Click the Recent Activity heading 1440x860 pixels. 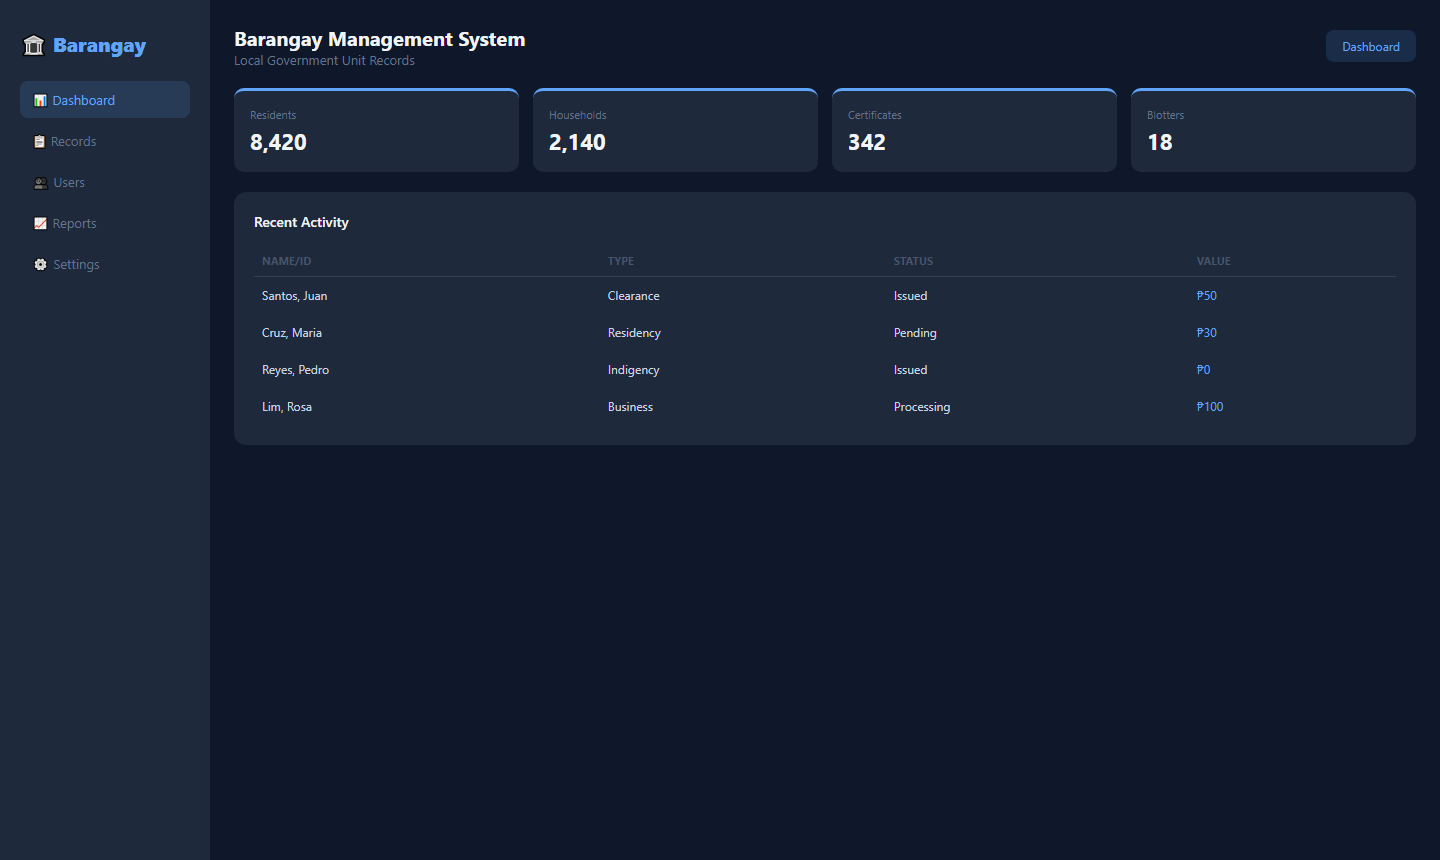(x=301, y=222)
